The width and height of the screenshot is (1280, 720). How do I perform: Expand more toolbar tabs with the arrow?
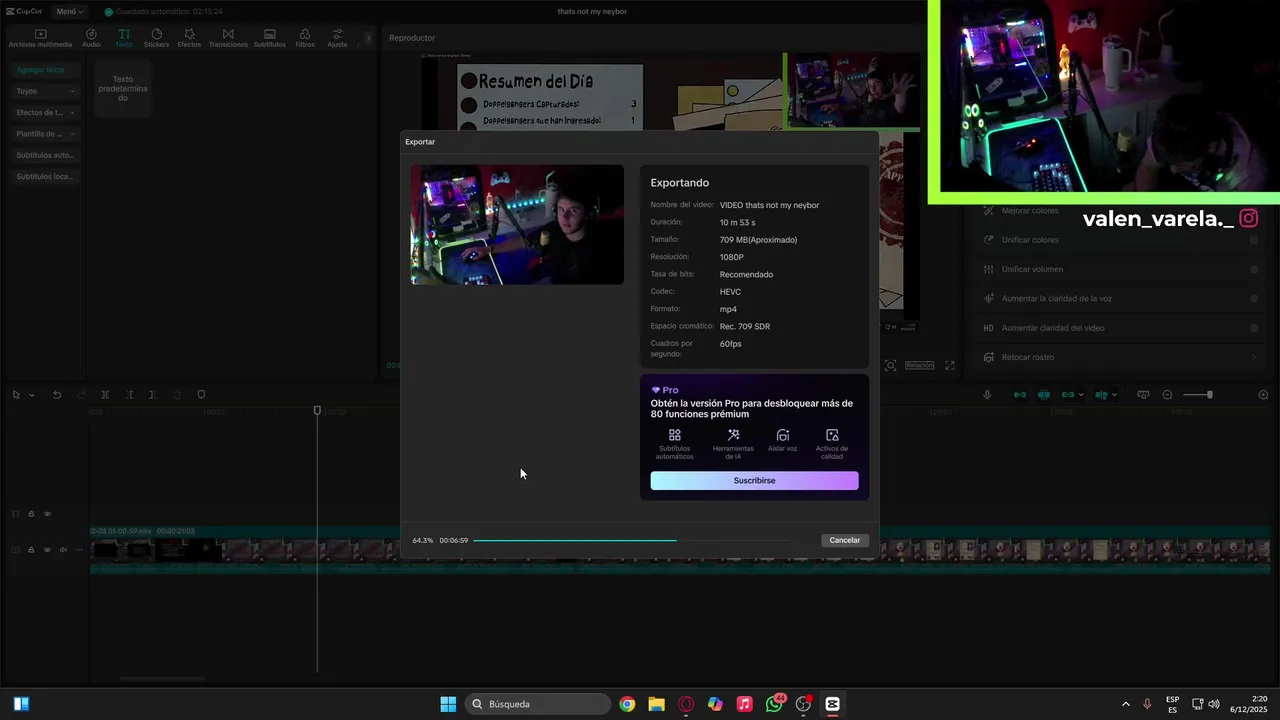click(x=368, y=38)
